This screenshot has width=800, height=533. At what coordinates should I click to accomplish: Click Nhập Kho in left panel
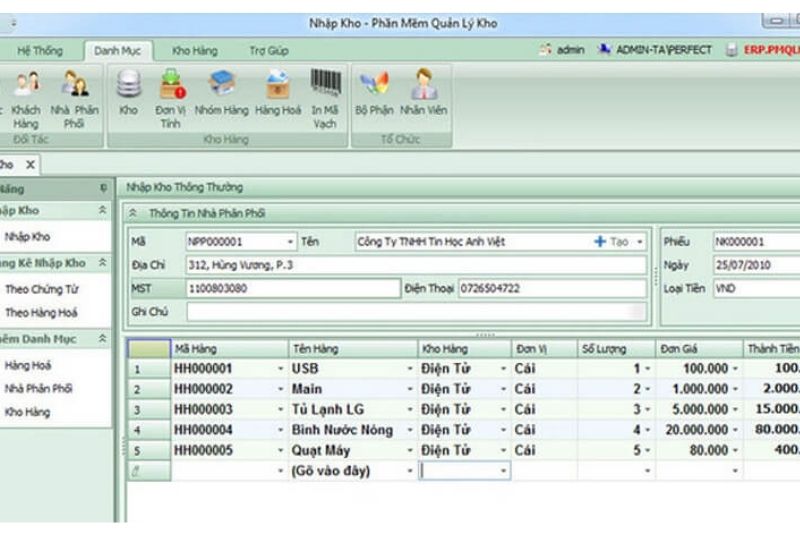[27, 237]
